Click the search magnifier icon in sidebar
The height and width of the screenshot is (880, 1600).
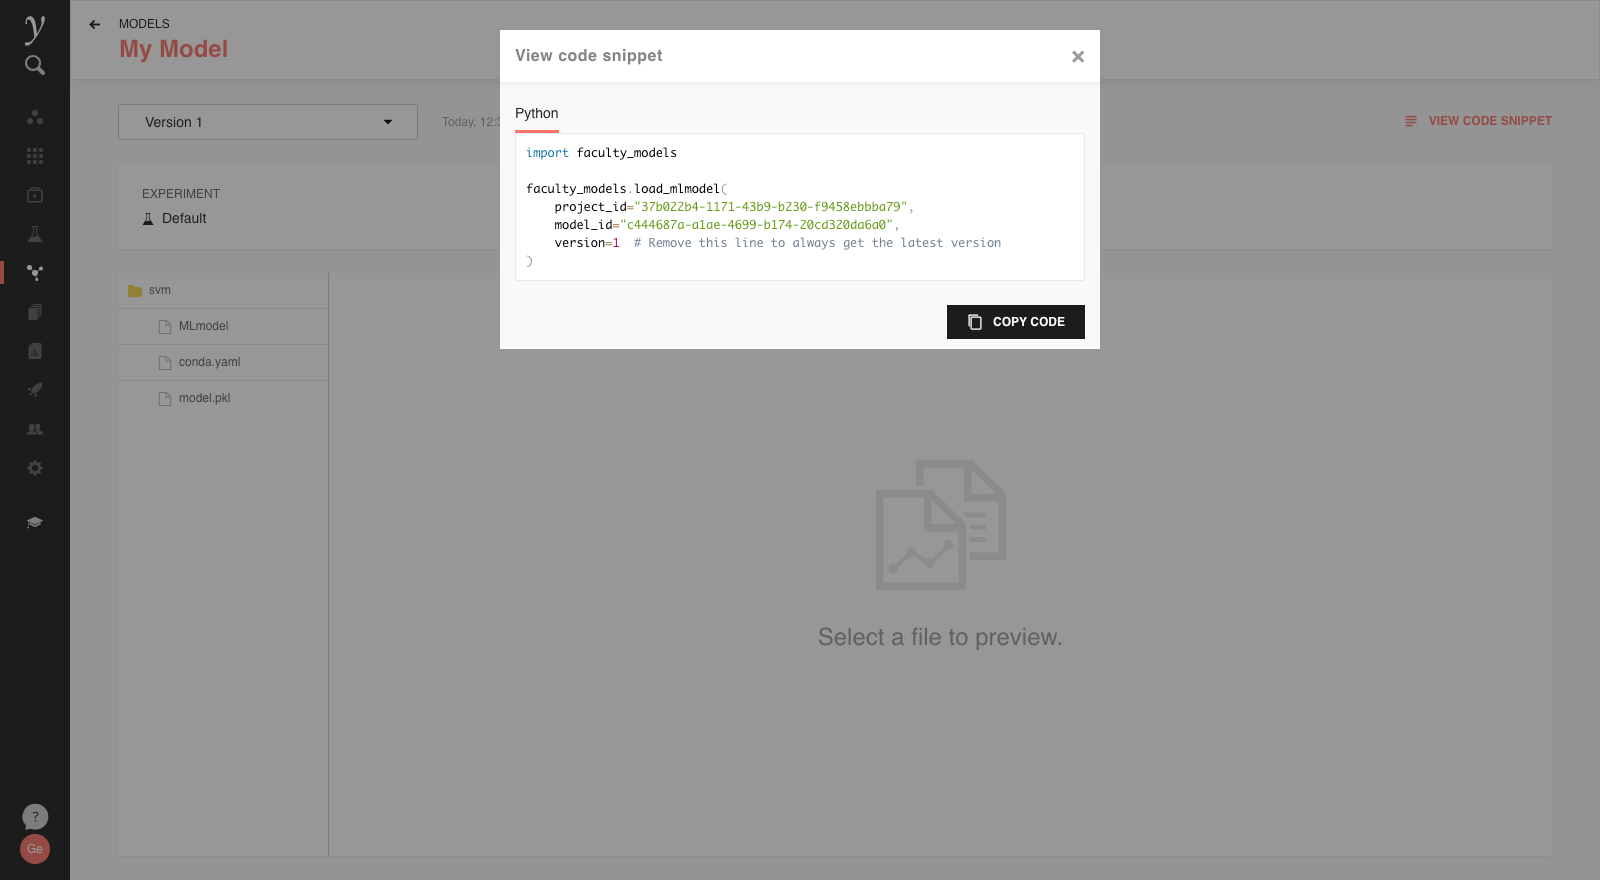[x=35, y=66]
